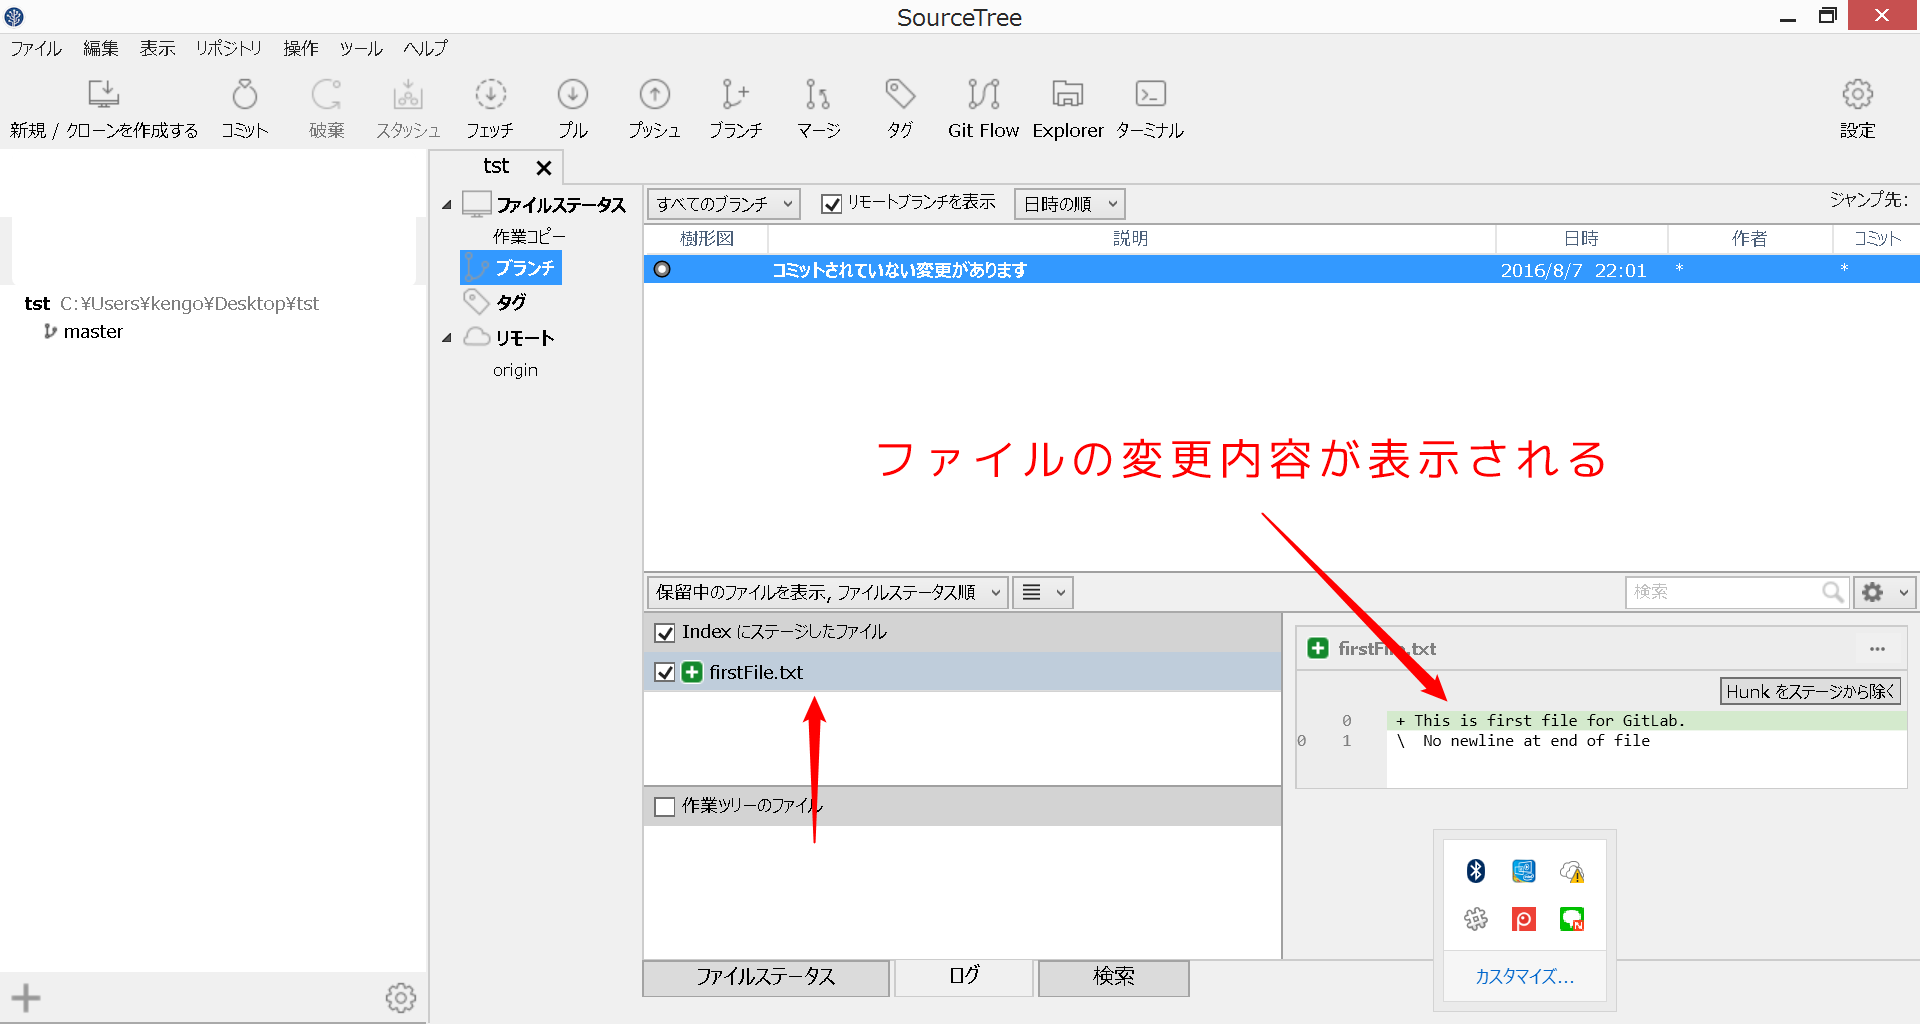The width and height of the screenshot is (1920, 1024).
Task: Click the スタッシュ toolbar icon
Action: [x=408, y=94]
